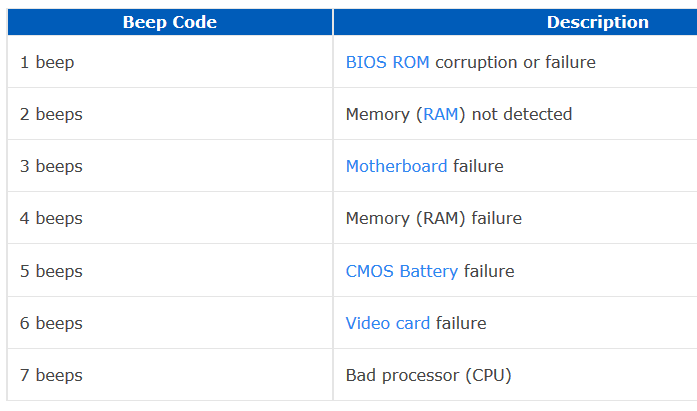Image resolution: width=697 pixels, height=411 pixels.
Task: Click the '4 beeps' cell
Action: (170, 218)
